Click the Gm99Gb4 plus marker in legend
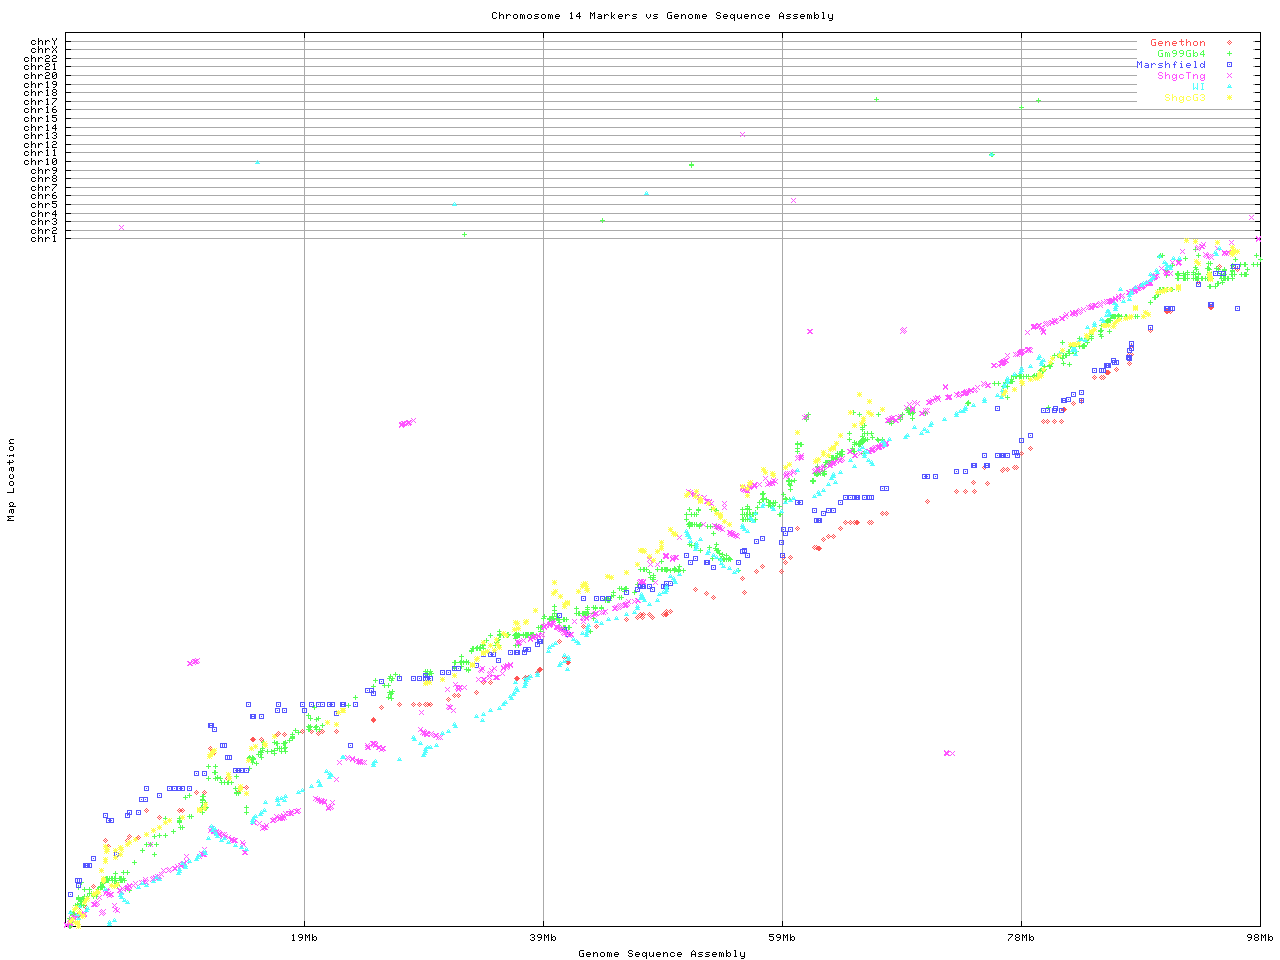Viewport: 1280px width, 960px height. (1229, 54)
